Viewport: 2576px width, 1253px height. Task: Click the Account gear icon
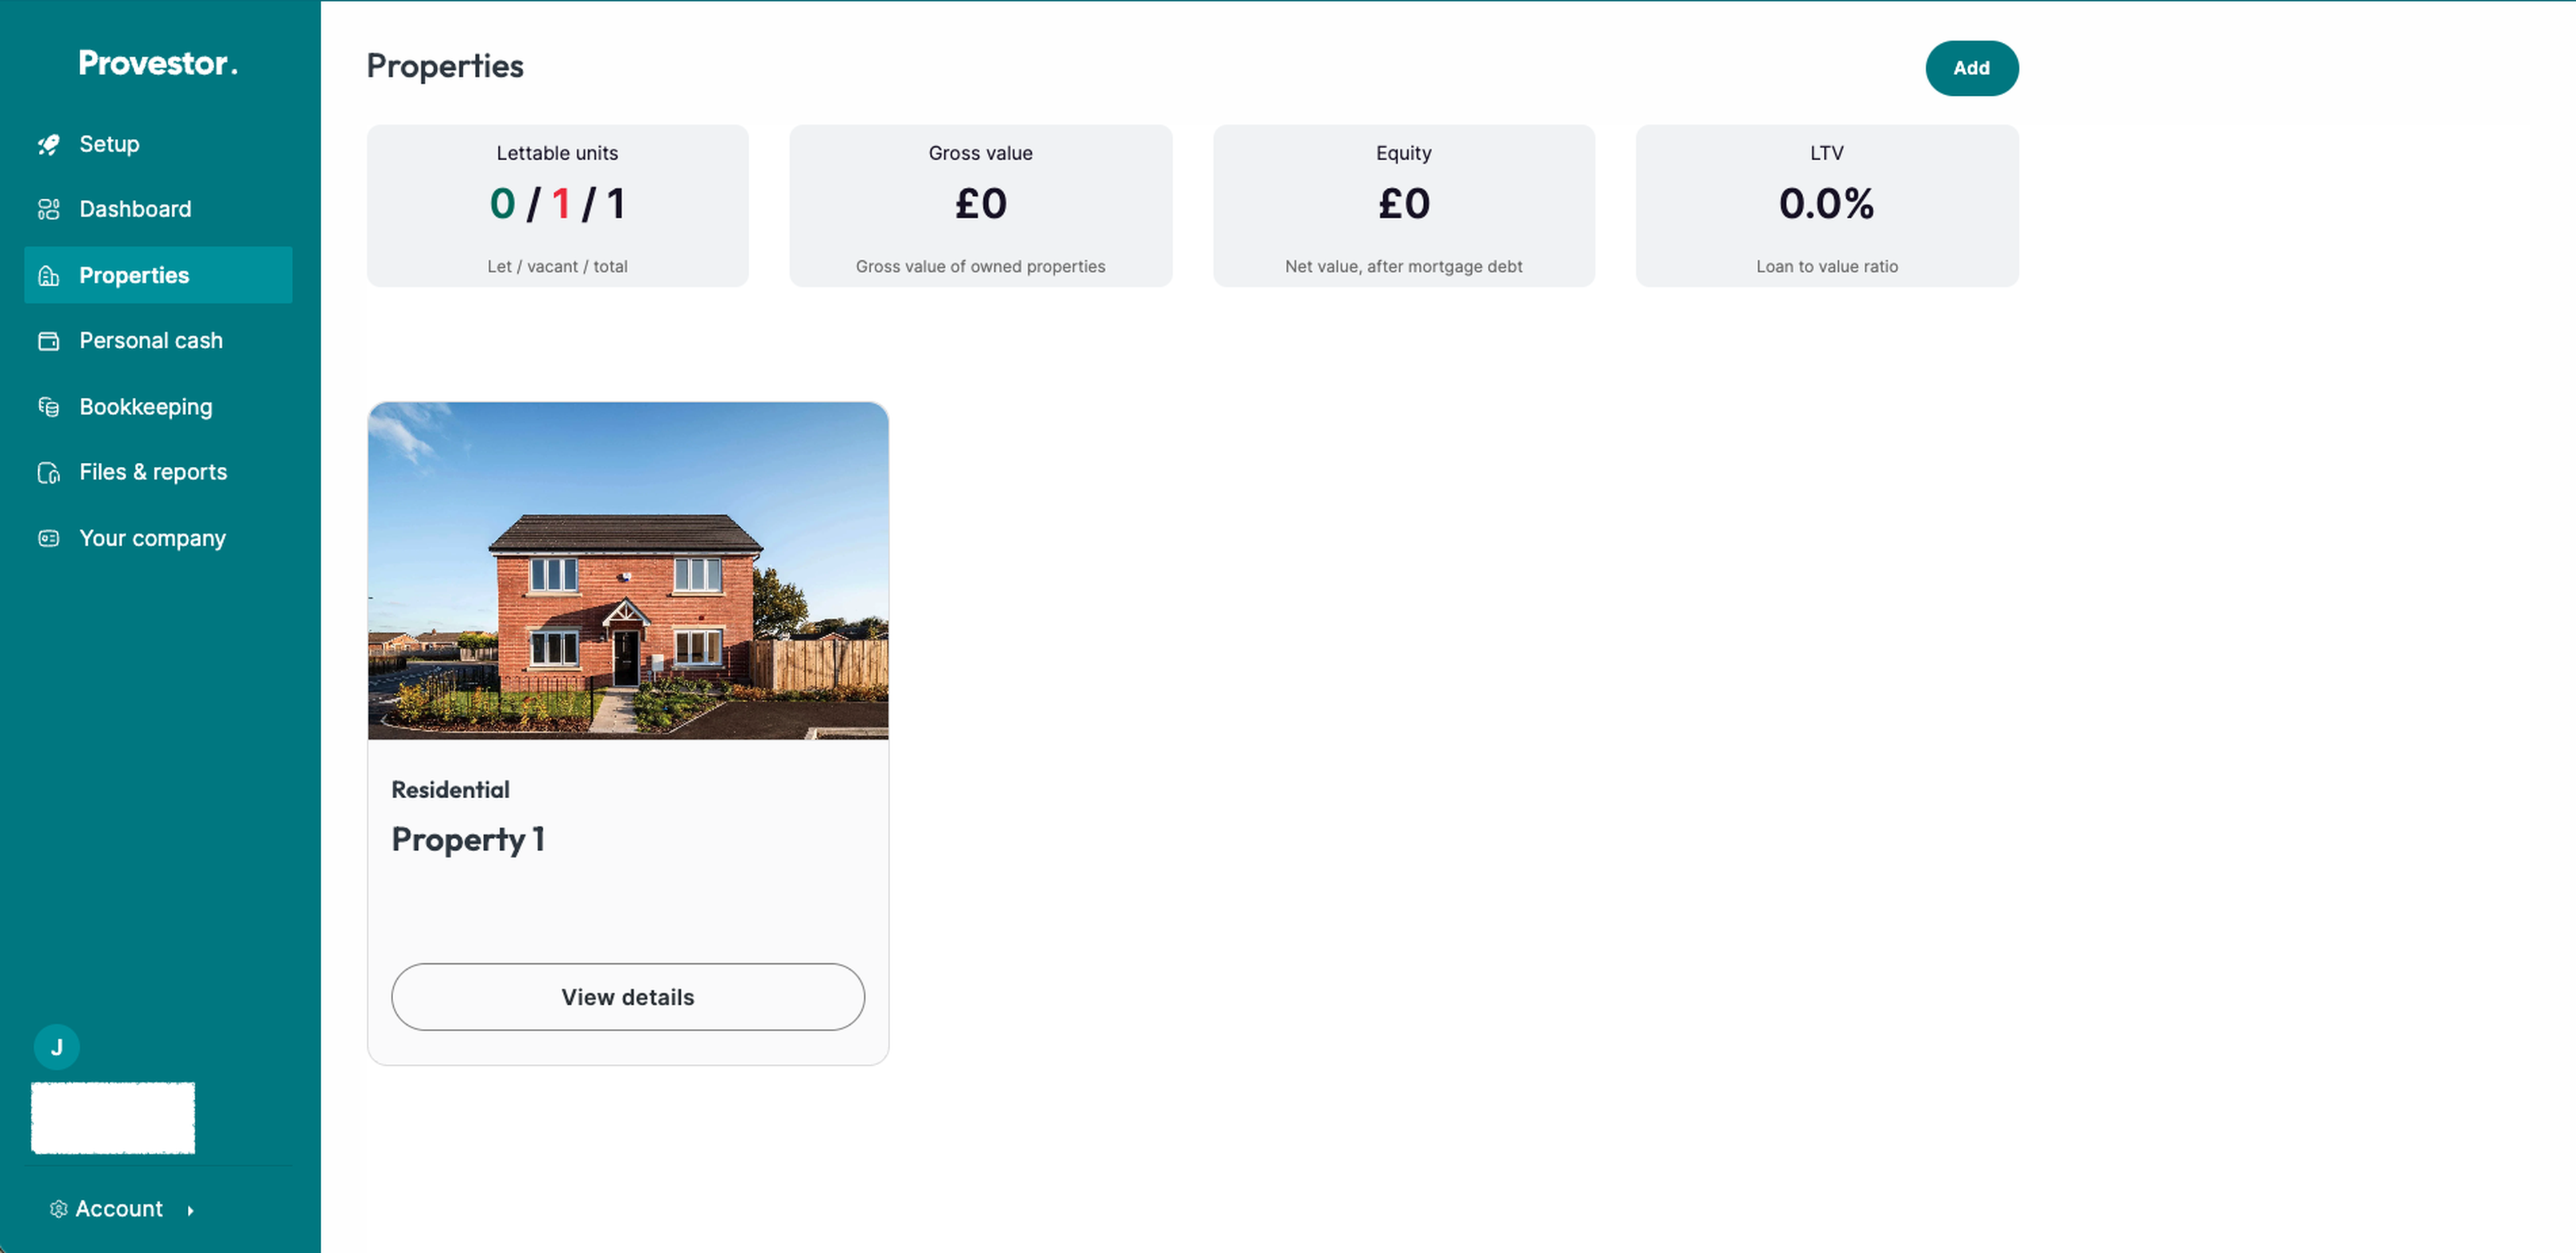[59, 1209]
